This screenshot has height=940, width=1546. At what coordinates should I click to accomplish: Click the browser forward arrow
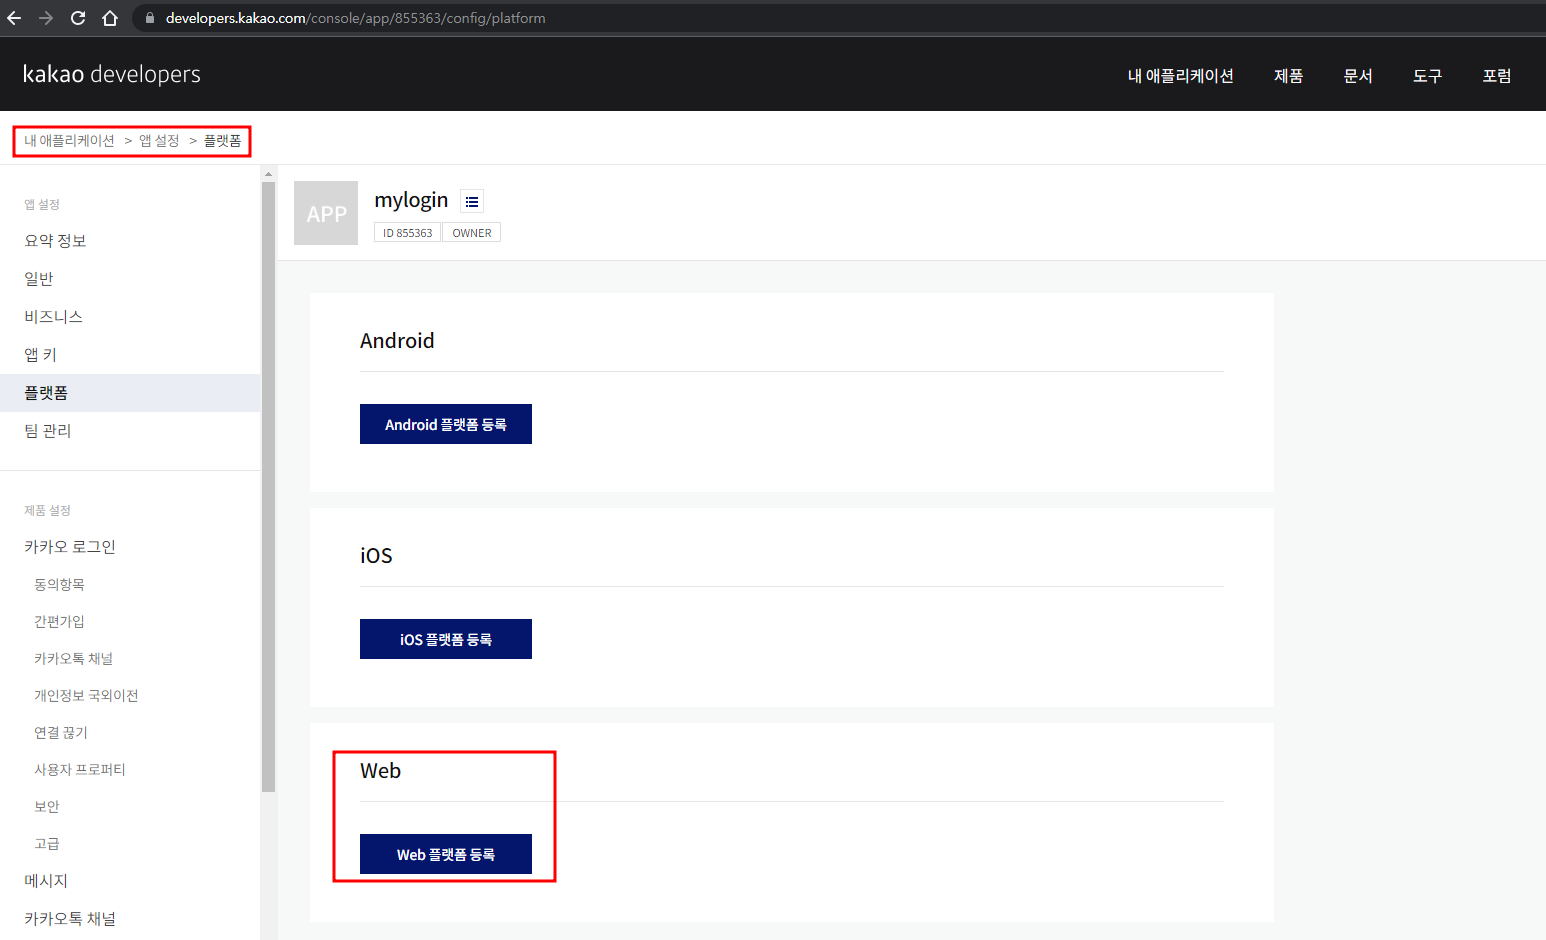pyautogui.click(x=46, y=18)
